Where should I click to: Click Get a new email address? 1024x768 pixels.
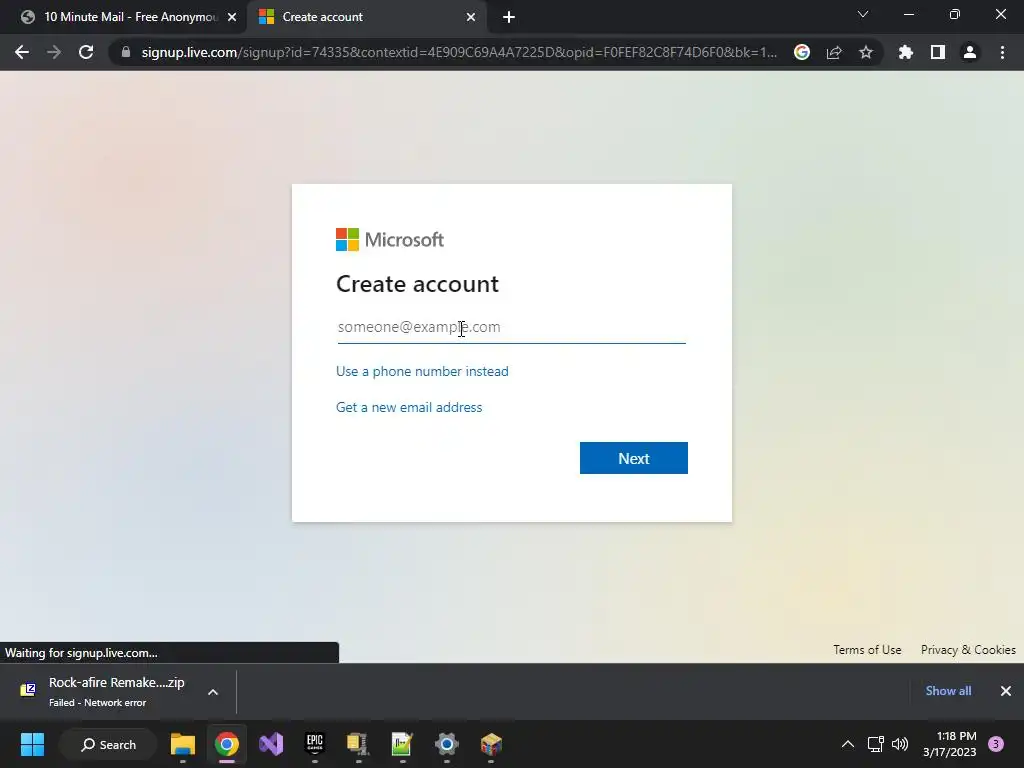(409, 407)
